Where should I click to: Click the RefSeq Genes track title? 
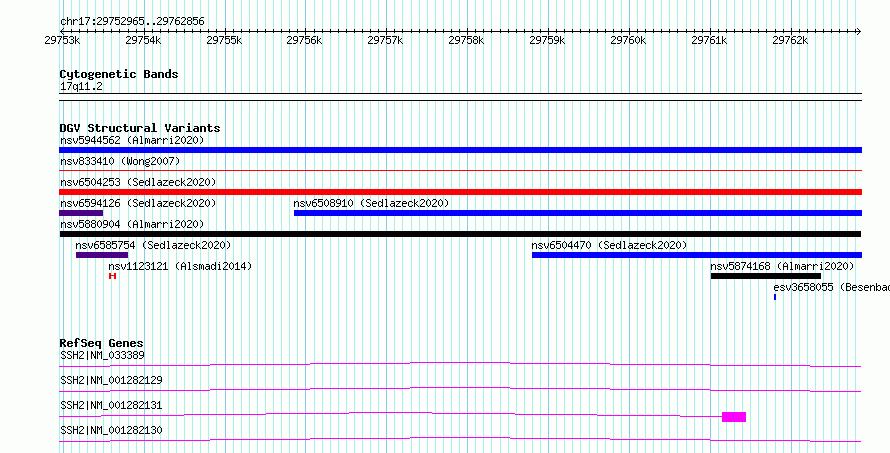102,343
